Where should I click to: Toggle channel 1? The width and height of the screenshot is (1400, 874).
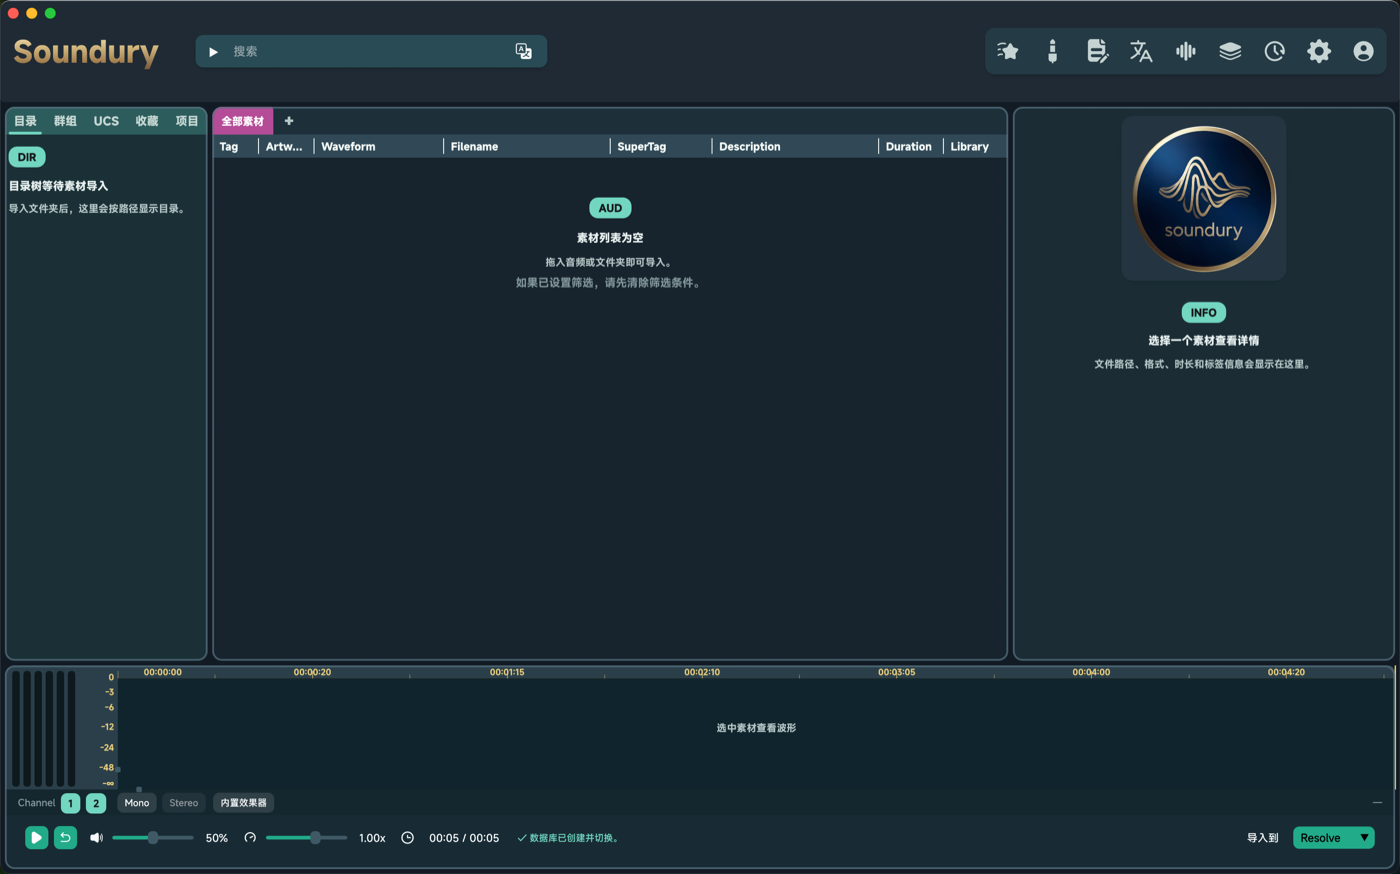coord(70,803)
